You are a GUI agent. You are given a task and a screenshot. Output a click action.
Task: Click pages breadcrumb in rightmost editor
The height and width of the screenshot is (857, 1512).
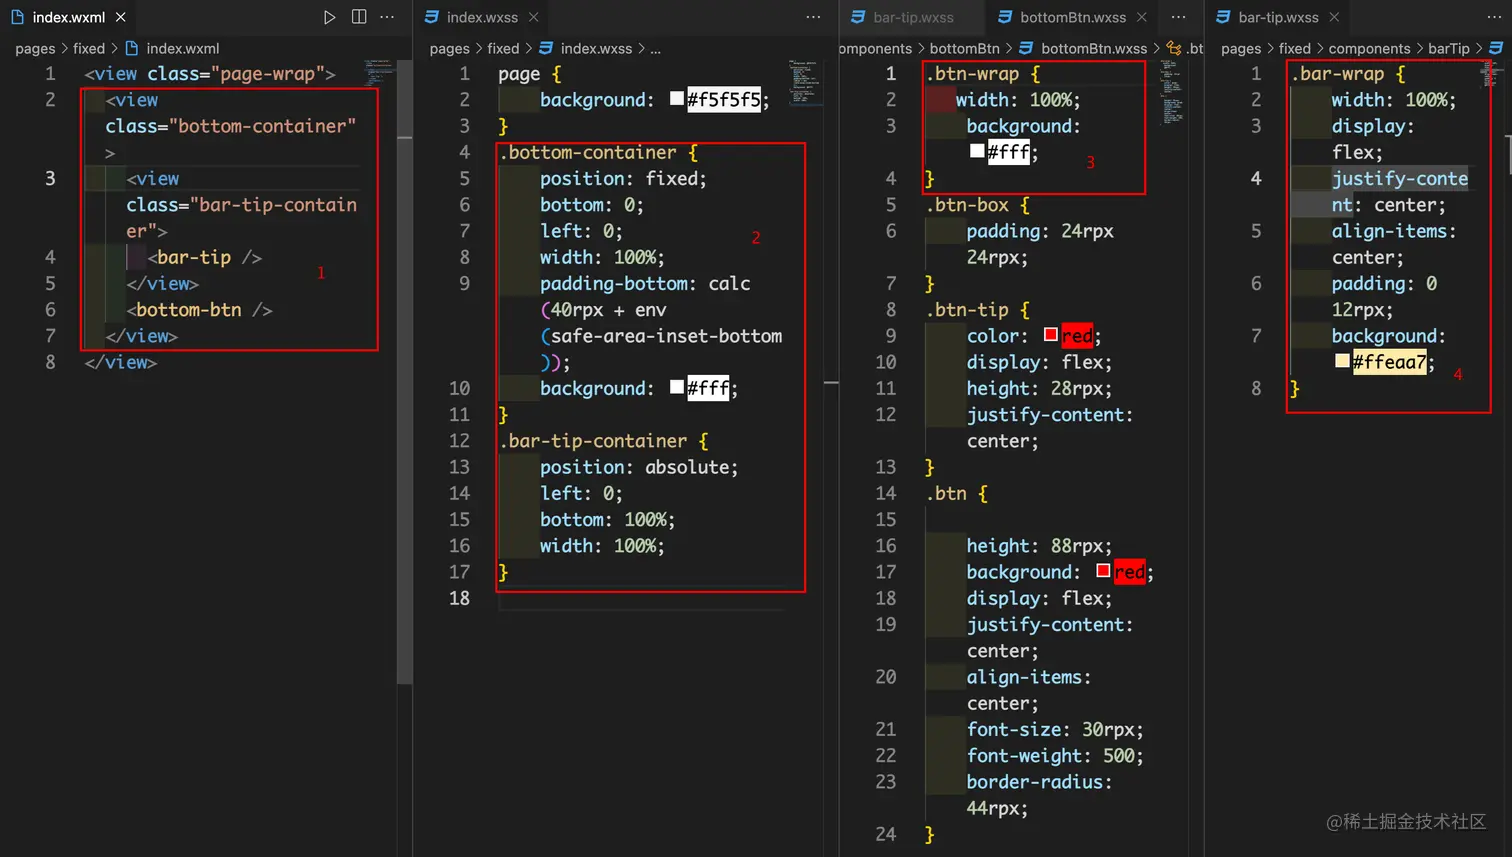1241,48
